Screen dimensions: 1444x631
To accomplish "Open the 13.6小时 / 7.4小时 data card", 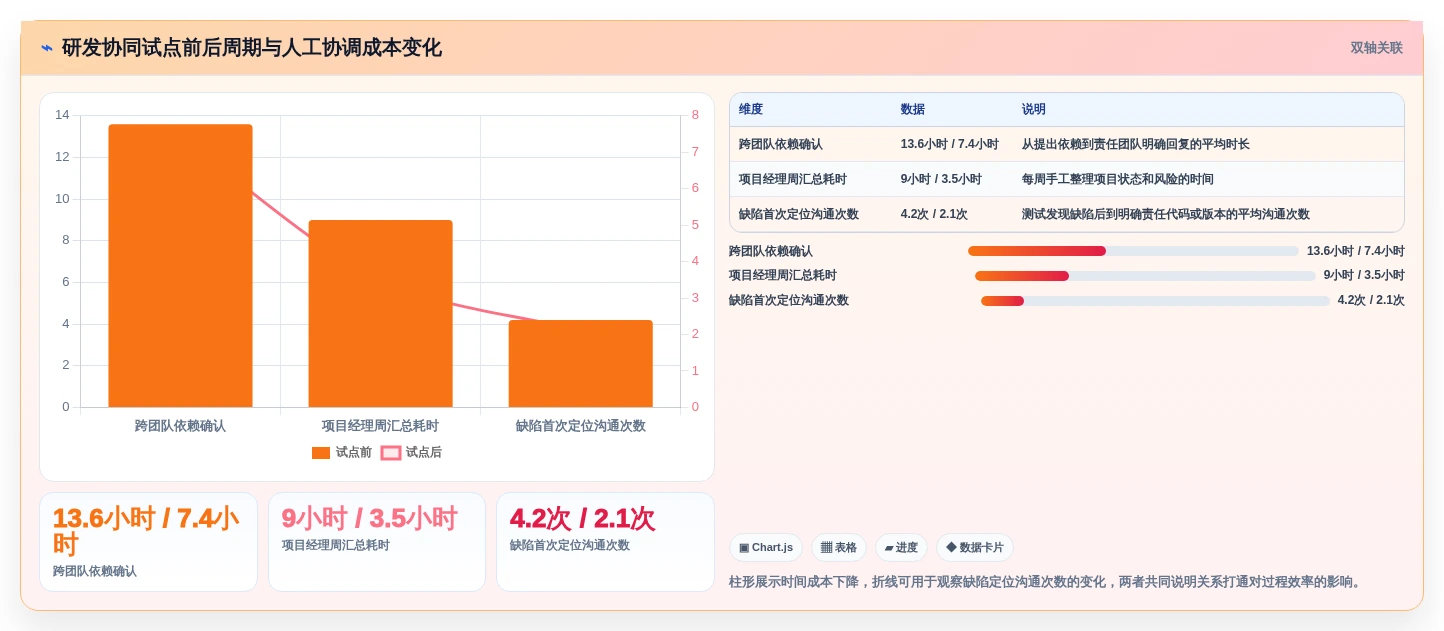I will pos(148,542).
